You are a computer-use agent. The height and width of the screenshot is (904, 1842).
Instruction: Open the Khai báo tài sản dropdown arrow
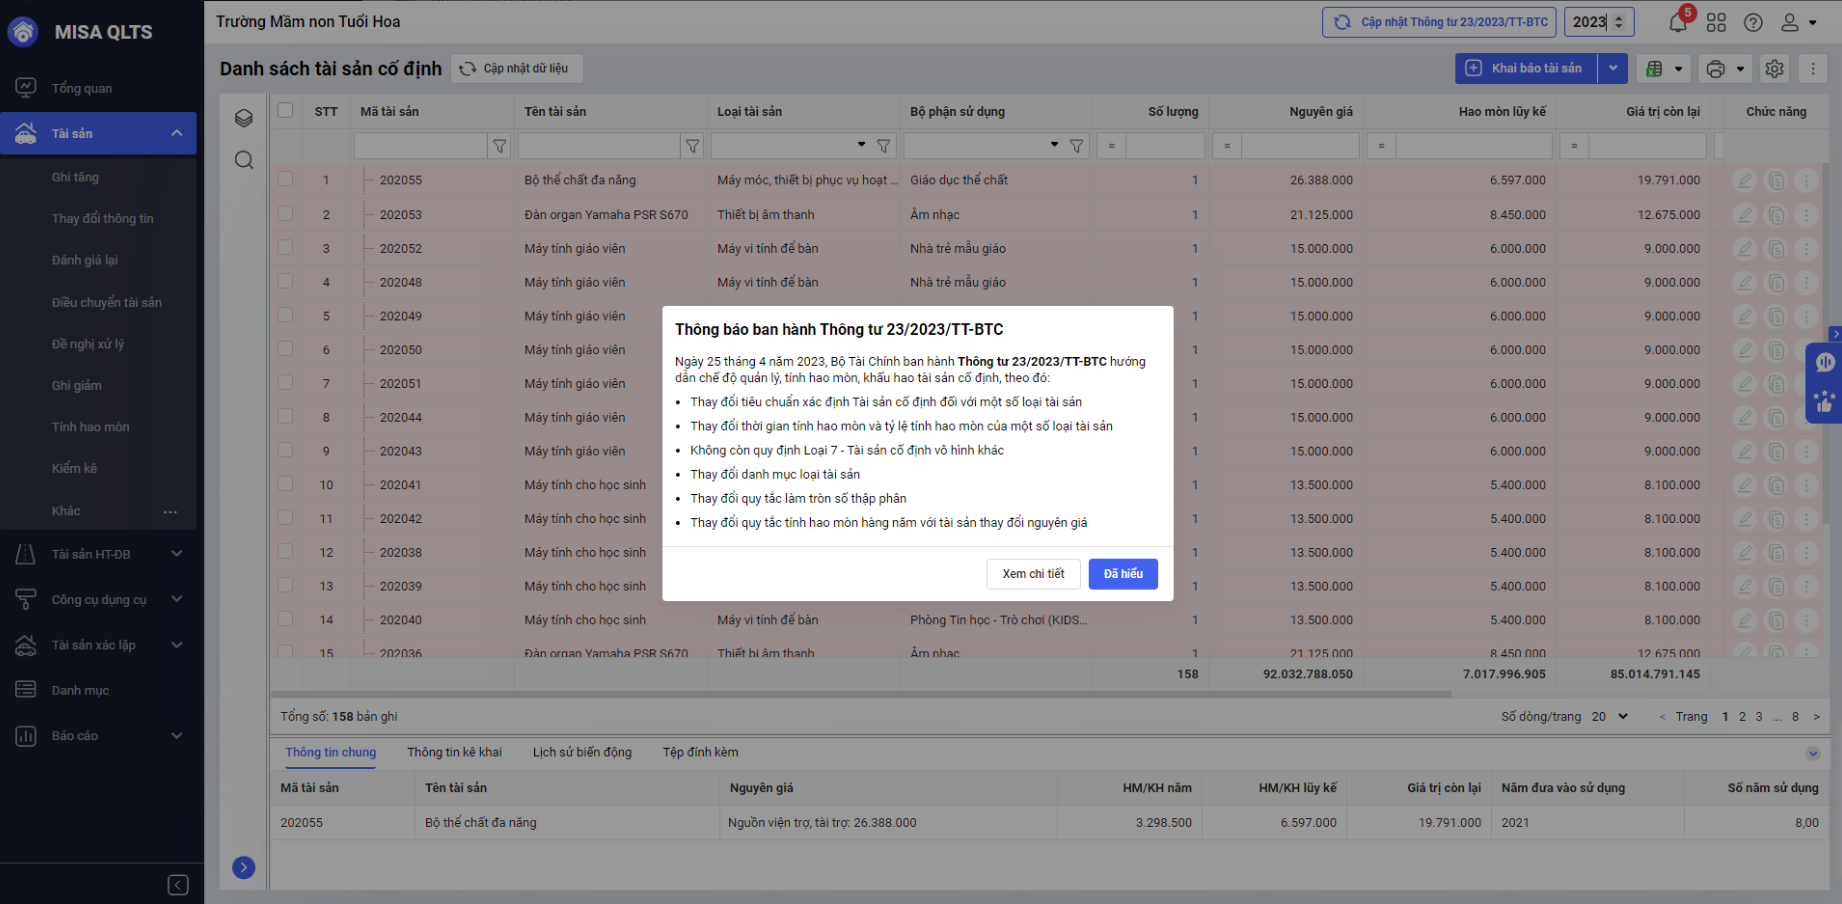[x=1613, y=68]
